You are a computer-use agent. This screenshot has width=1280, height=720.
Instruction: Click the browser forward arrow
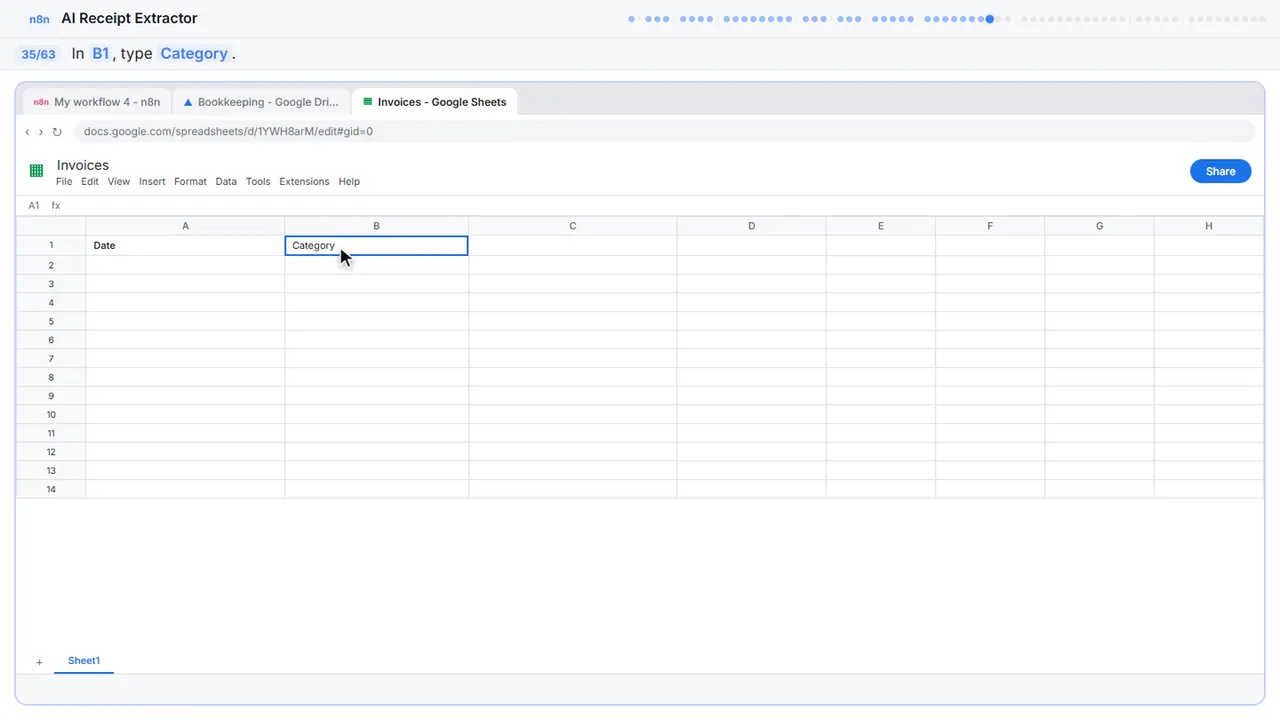coord(41,132)
